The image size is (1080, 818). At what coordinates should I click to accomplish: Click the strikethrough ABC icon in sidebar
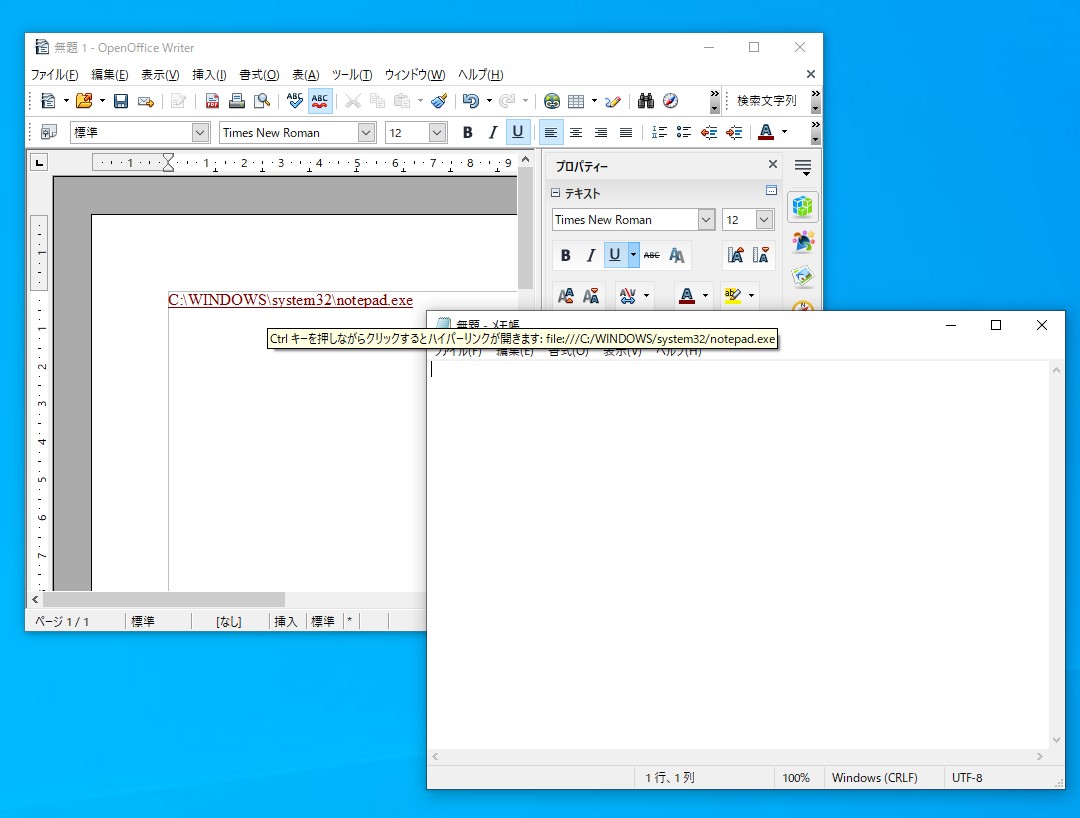[652, 255]
